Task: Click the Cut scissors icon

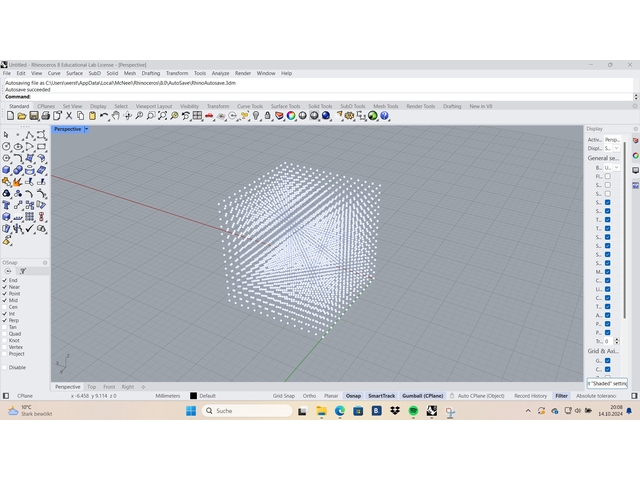Action: coord(69,116)
